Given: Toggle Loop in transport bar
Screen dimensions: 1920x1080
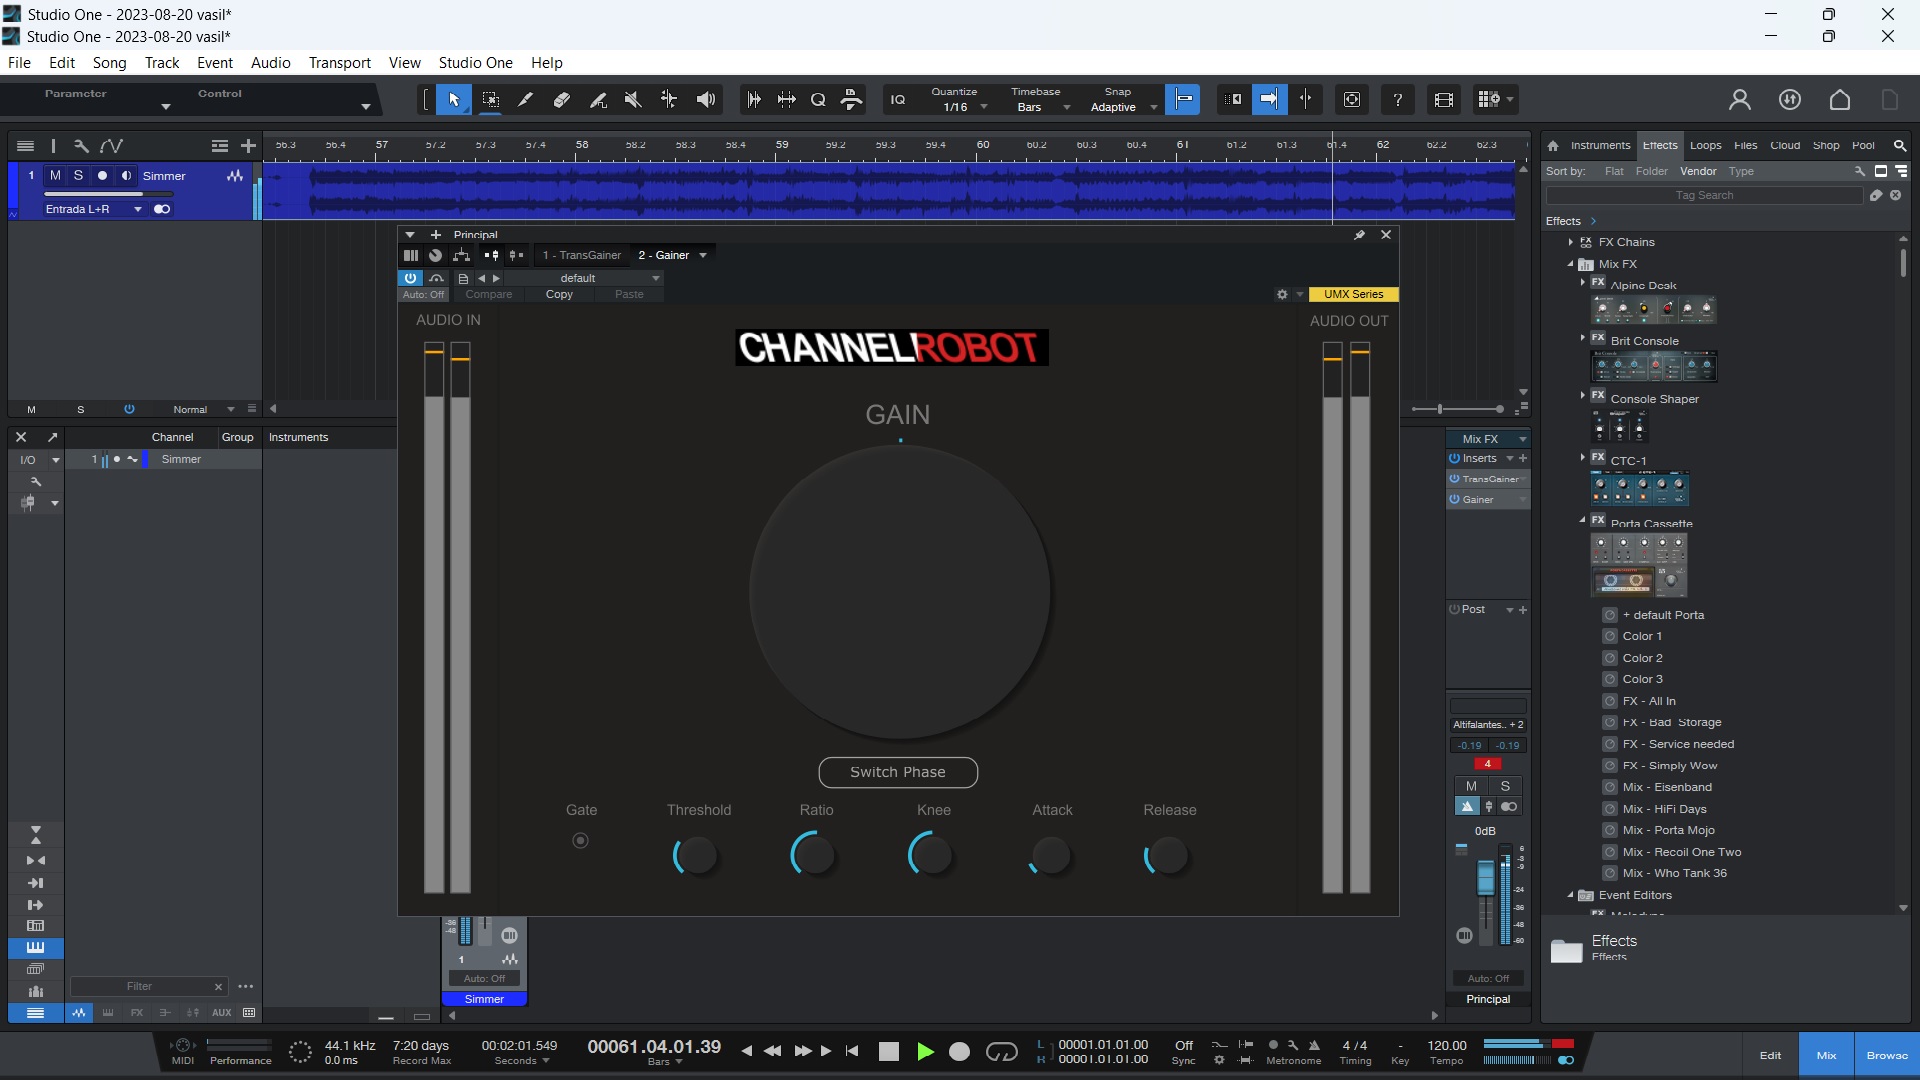Looking at the screenshot, I should 1001,1051.
